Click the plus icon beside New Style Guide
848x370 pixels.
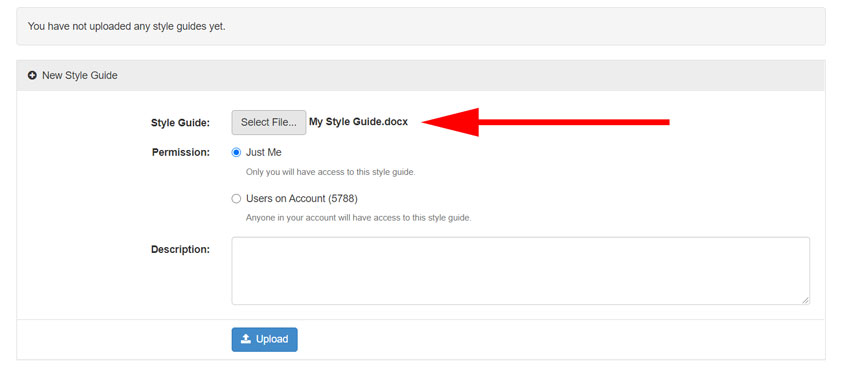[32, 76]
